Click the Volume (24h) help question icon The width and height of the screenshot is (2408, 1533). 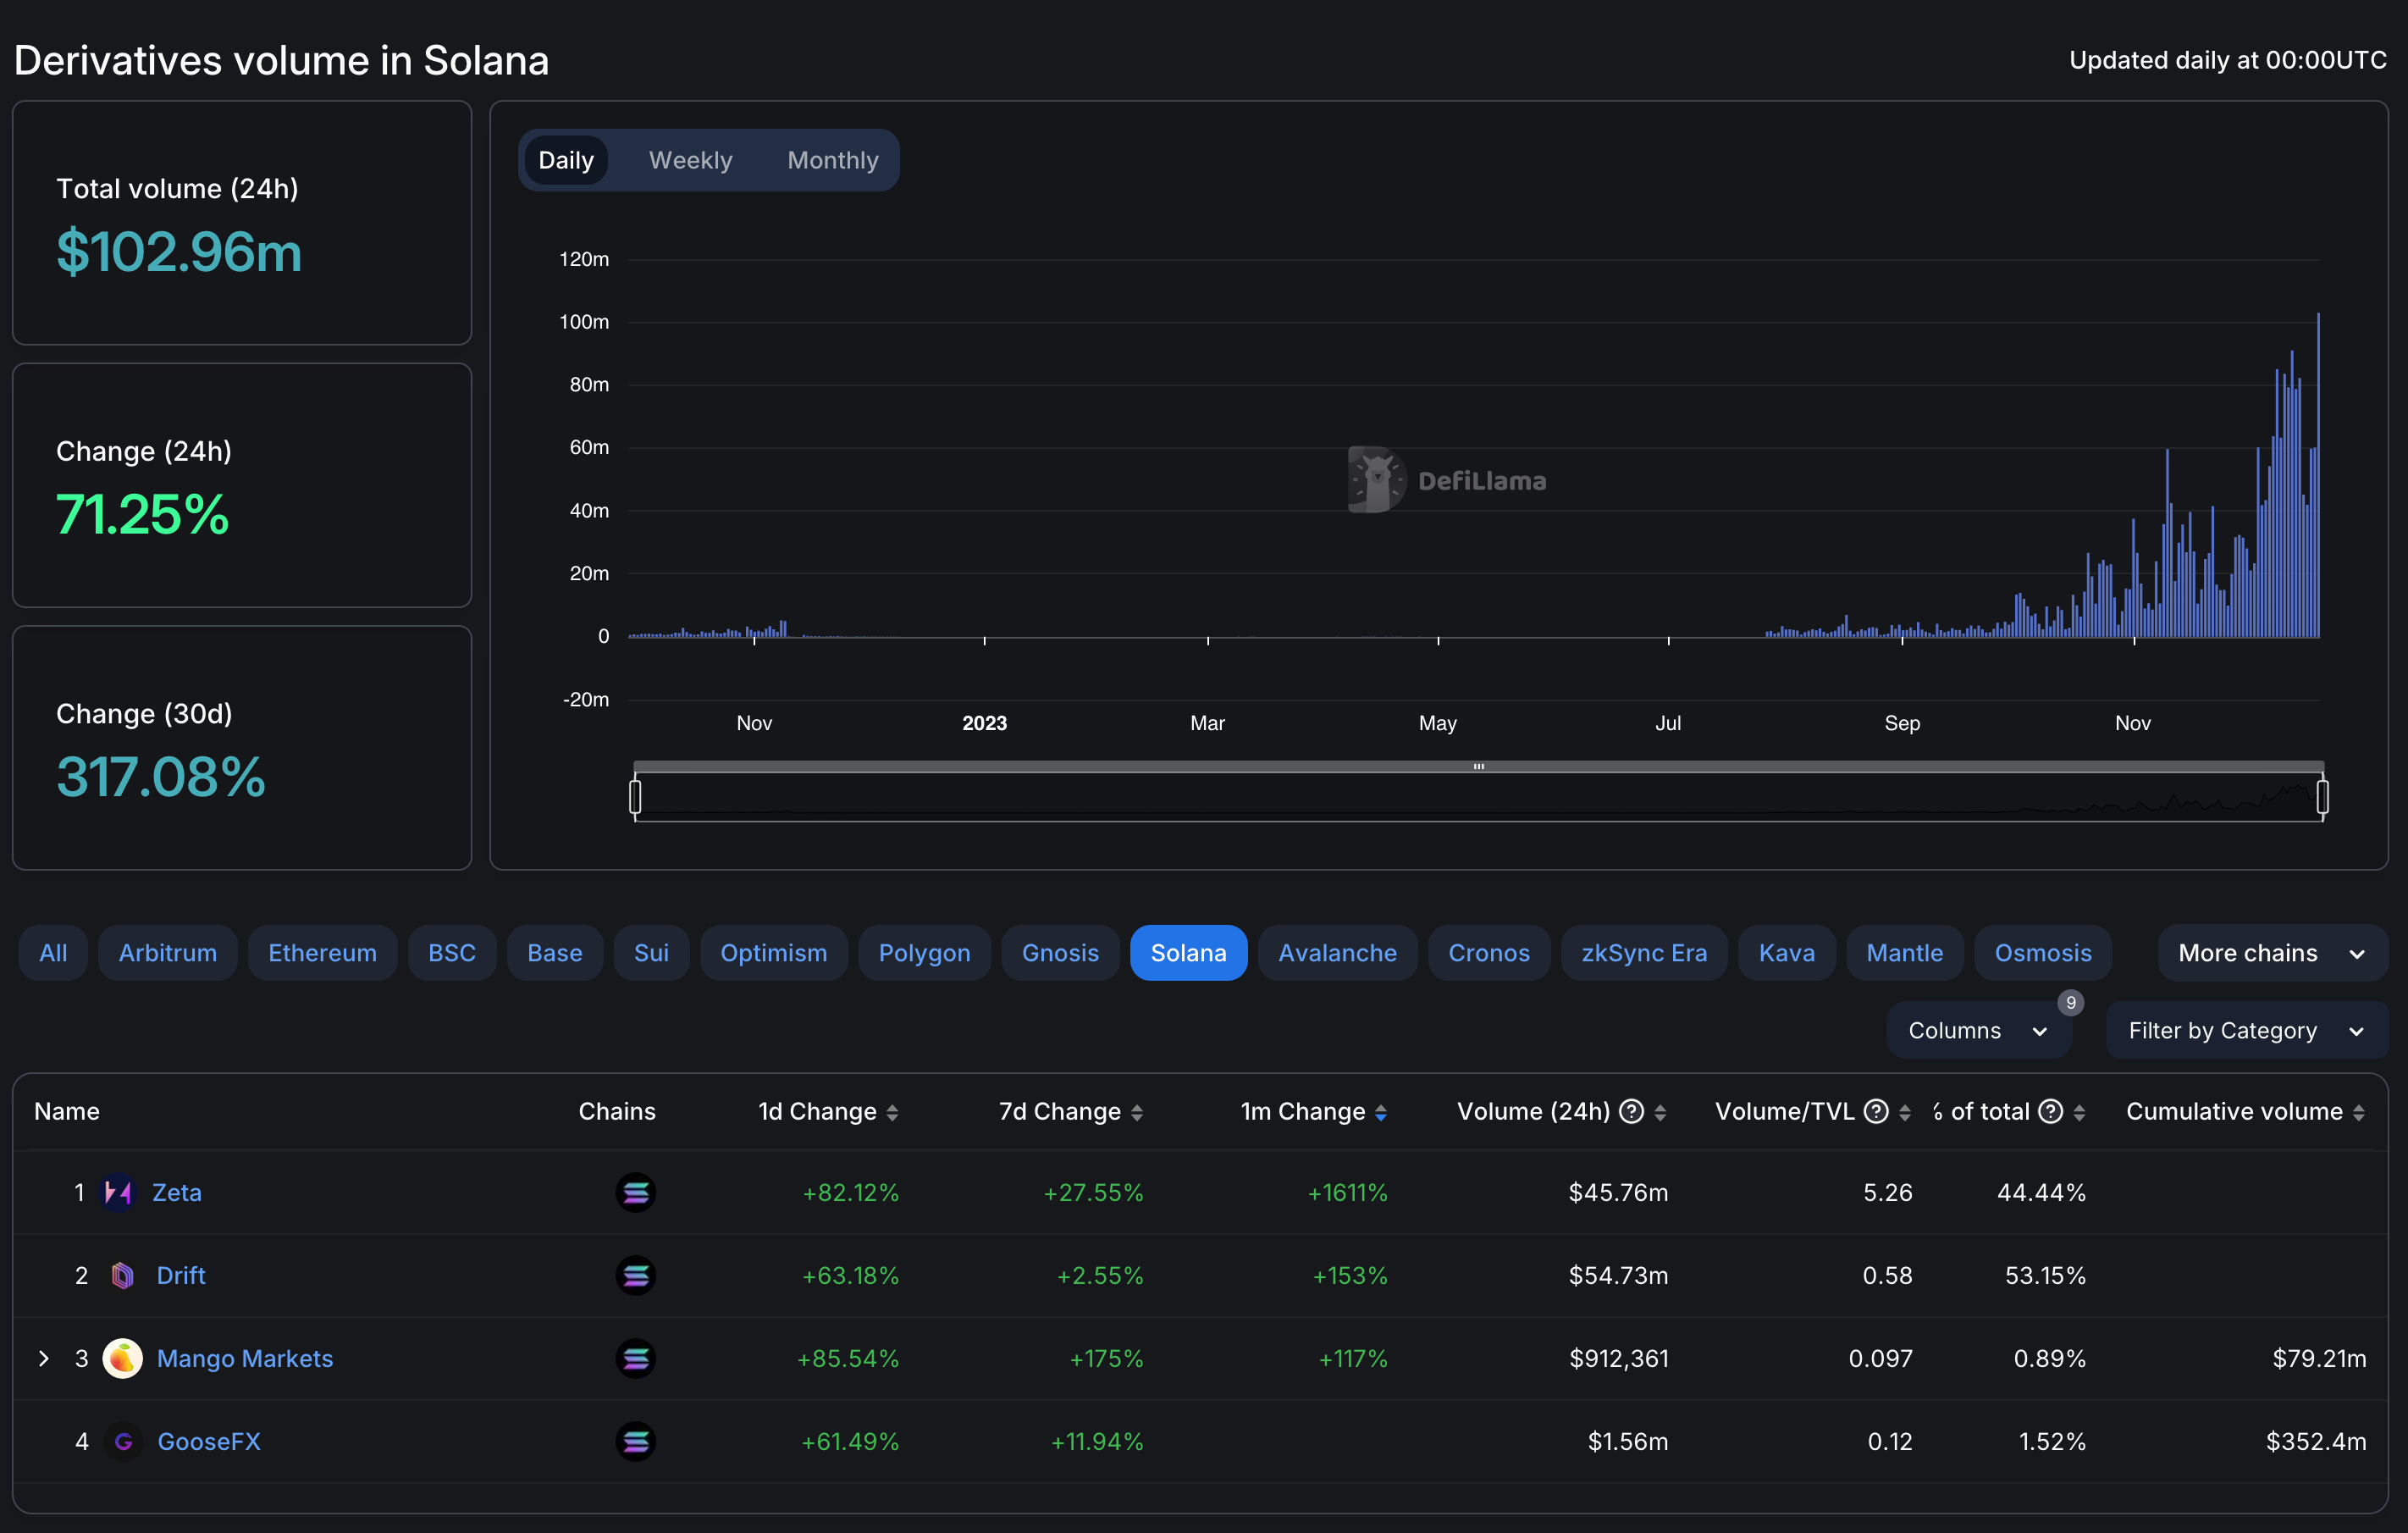(x=1631, y=1111)
